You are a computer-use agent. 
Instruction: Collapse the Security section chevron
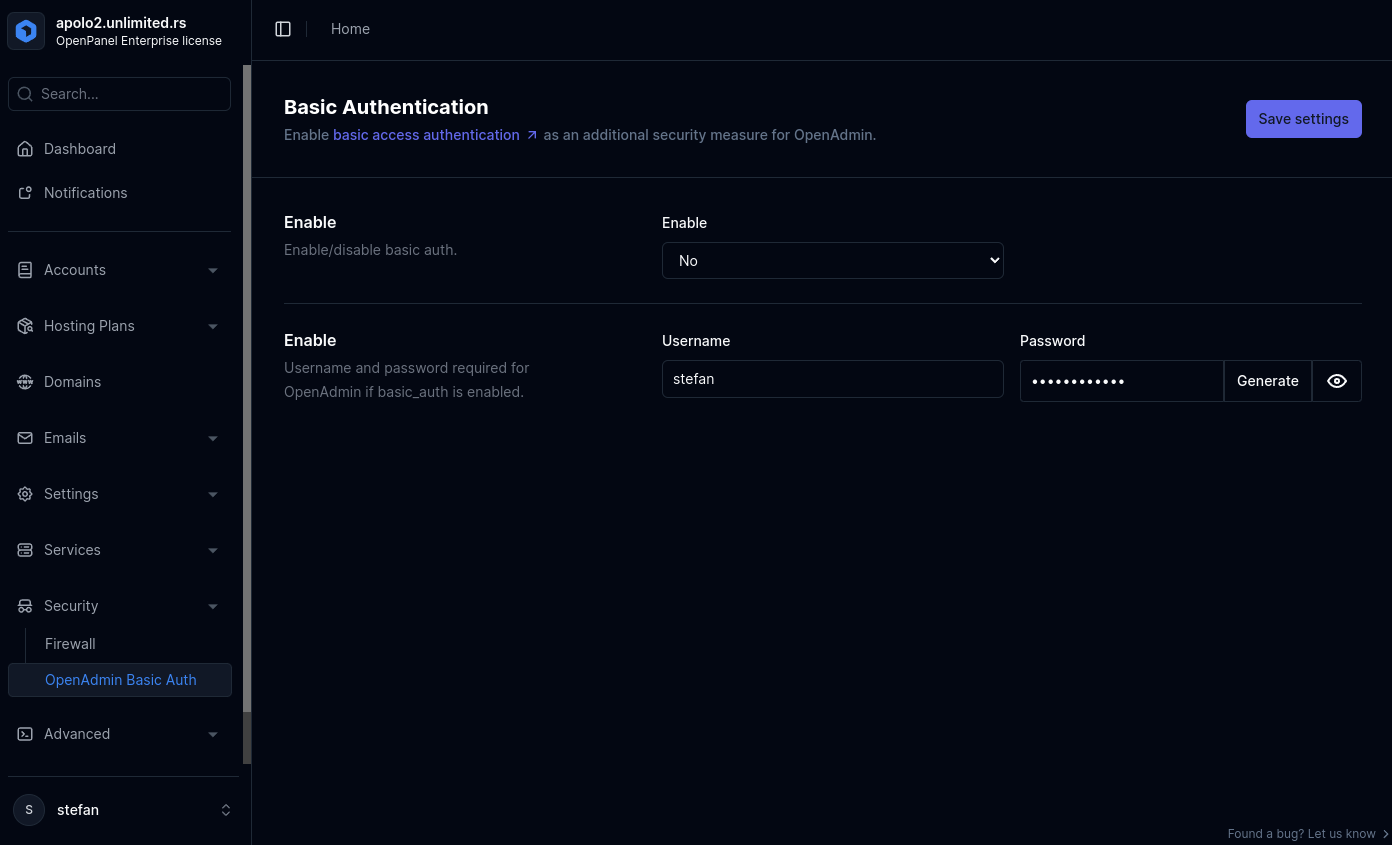point(212,606)
